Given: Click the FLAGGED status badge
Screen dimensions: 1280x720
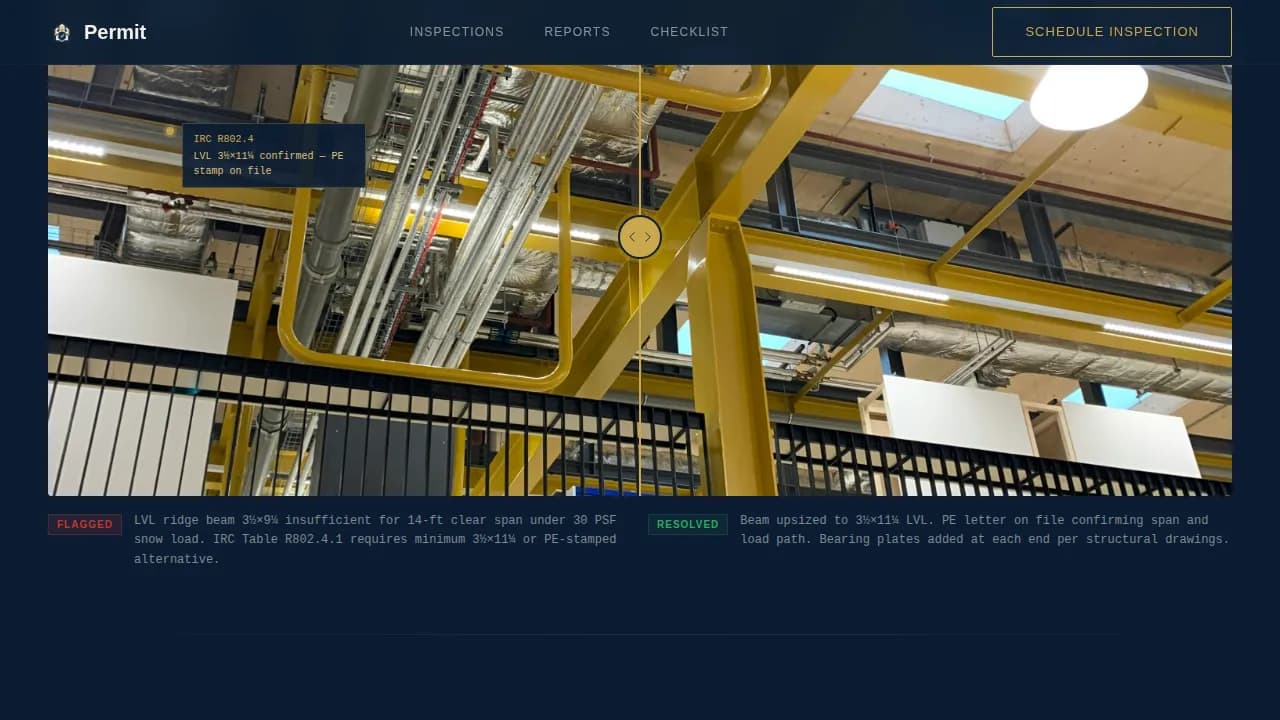Looking at the screenshot, I should [x=85, y=524].
